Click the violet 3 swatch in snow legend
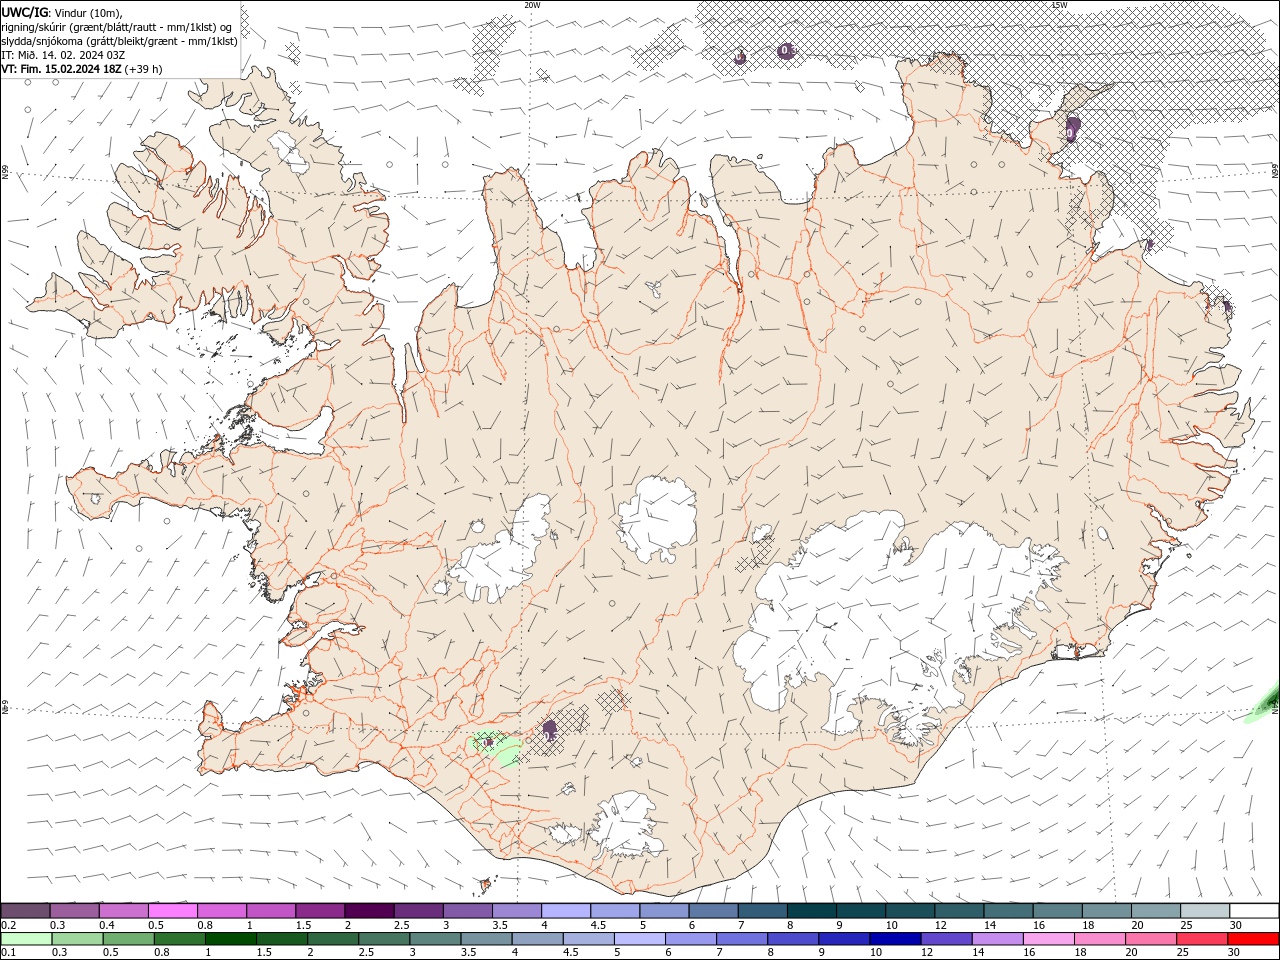 [467, 910]
